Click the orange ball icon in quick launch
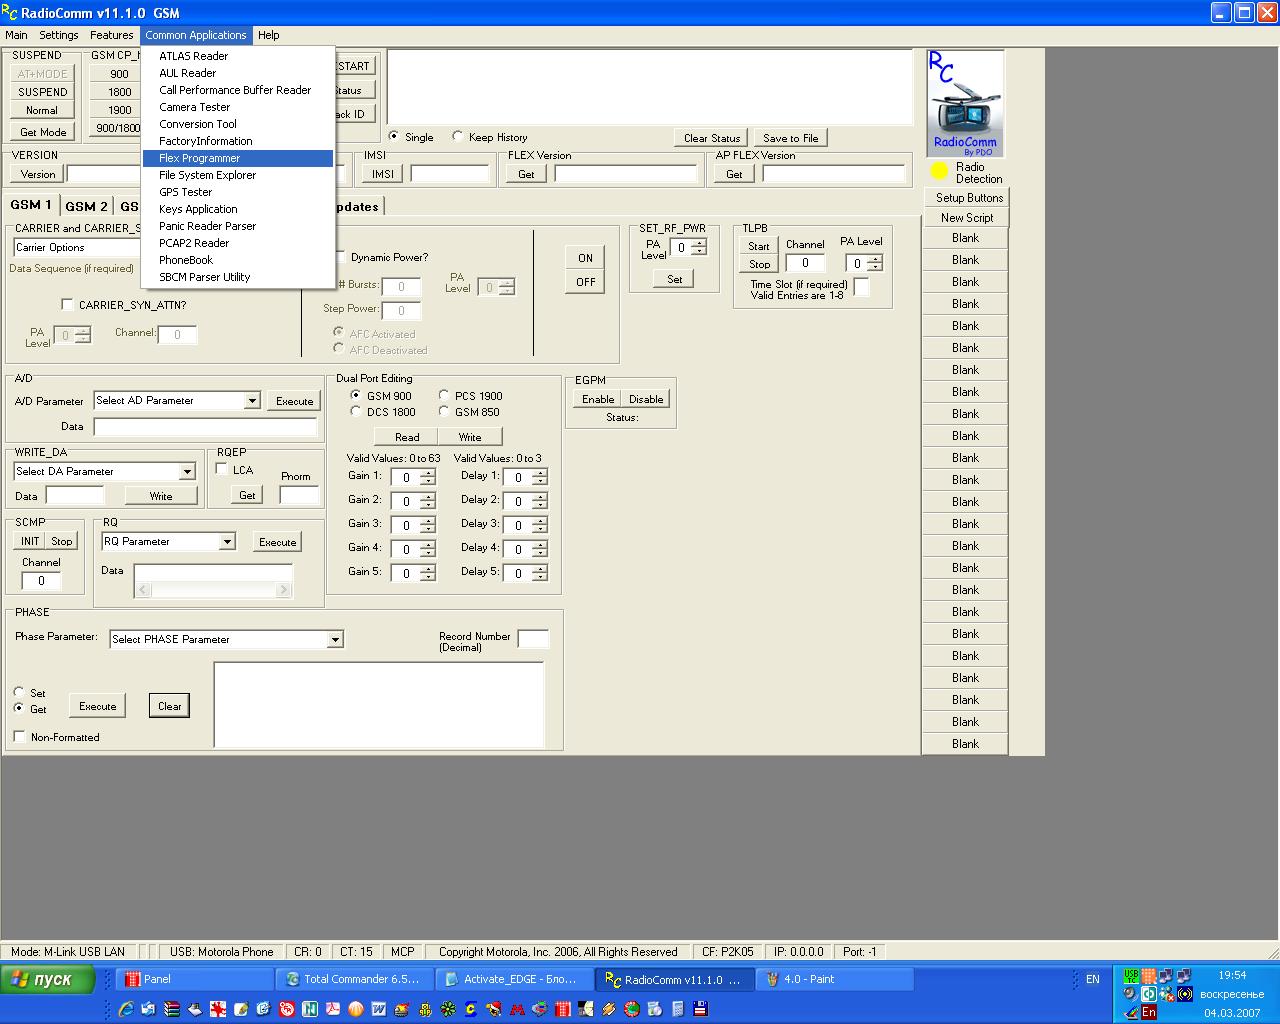This screenshot has width=1280, height=1024. [x=355, y=1009]
